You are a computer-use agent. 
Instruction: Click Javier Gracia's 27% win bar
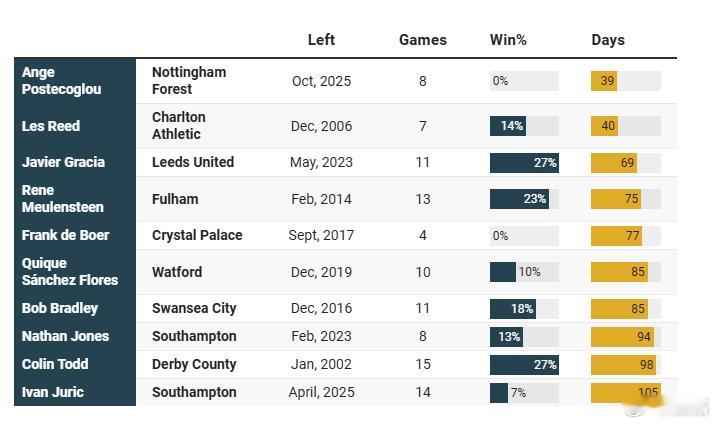click(x=524, y=162)
